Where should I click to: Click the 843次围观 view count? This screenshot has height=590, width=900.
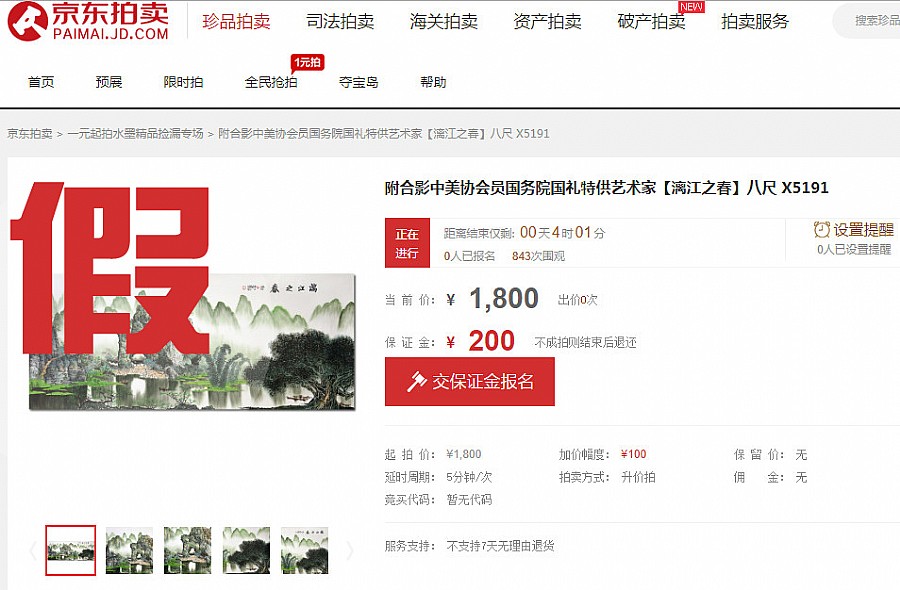point(538,256)
